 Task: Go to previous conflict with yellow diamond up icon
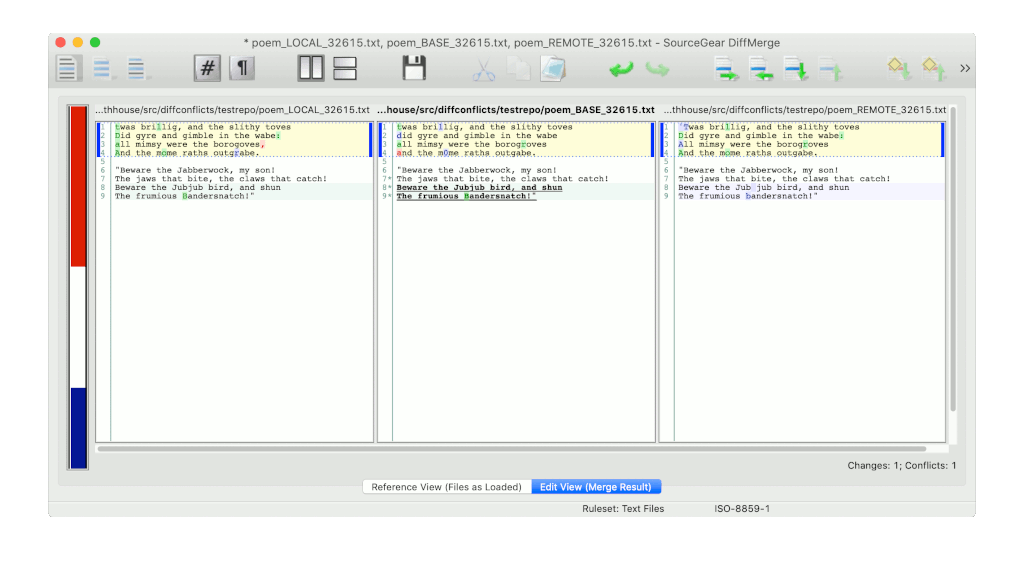[934, 69]
